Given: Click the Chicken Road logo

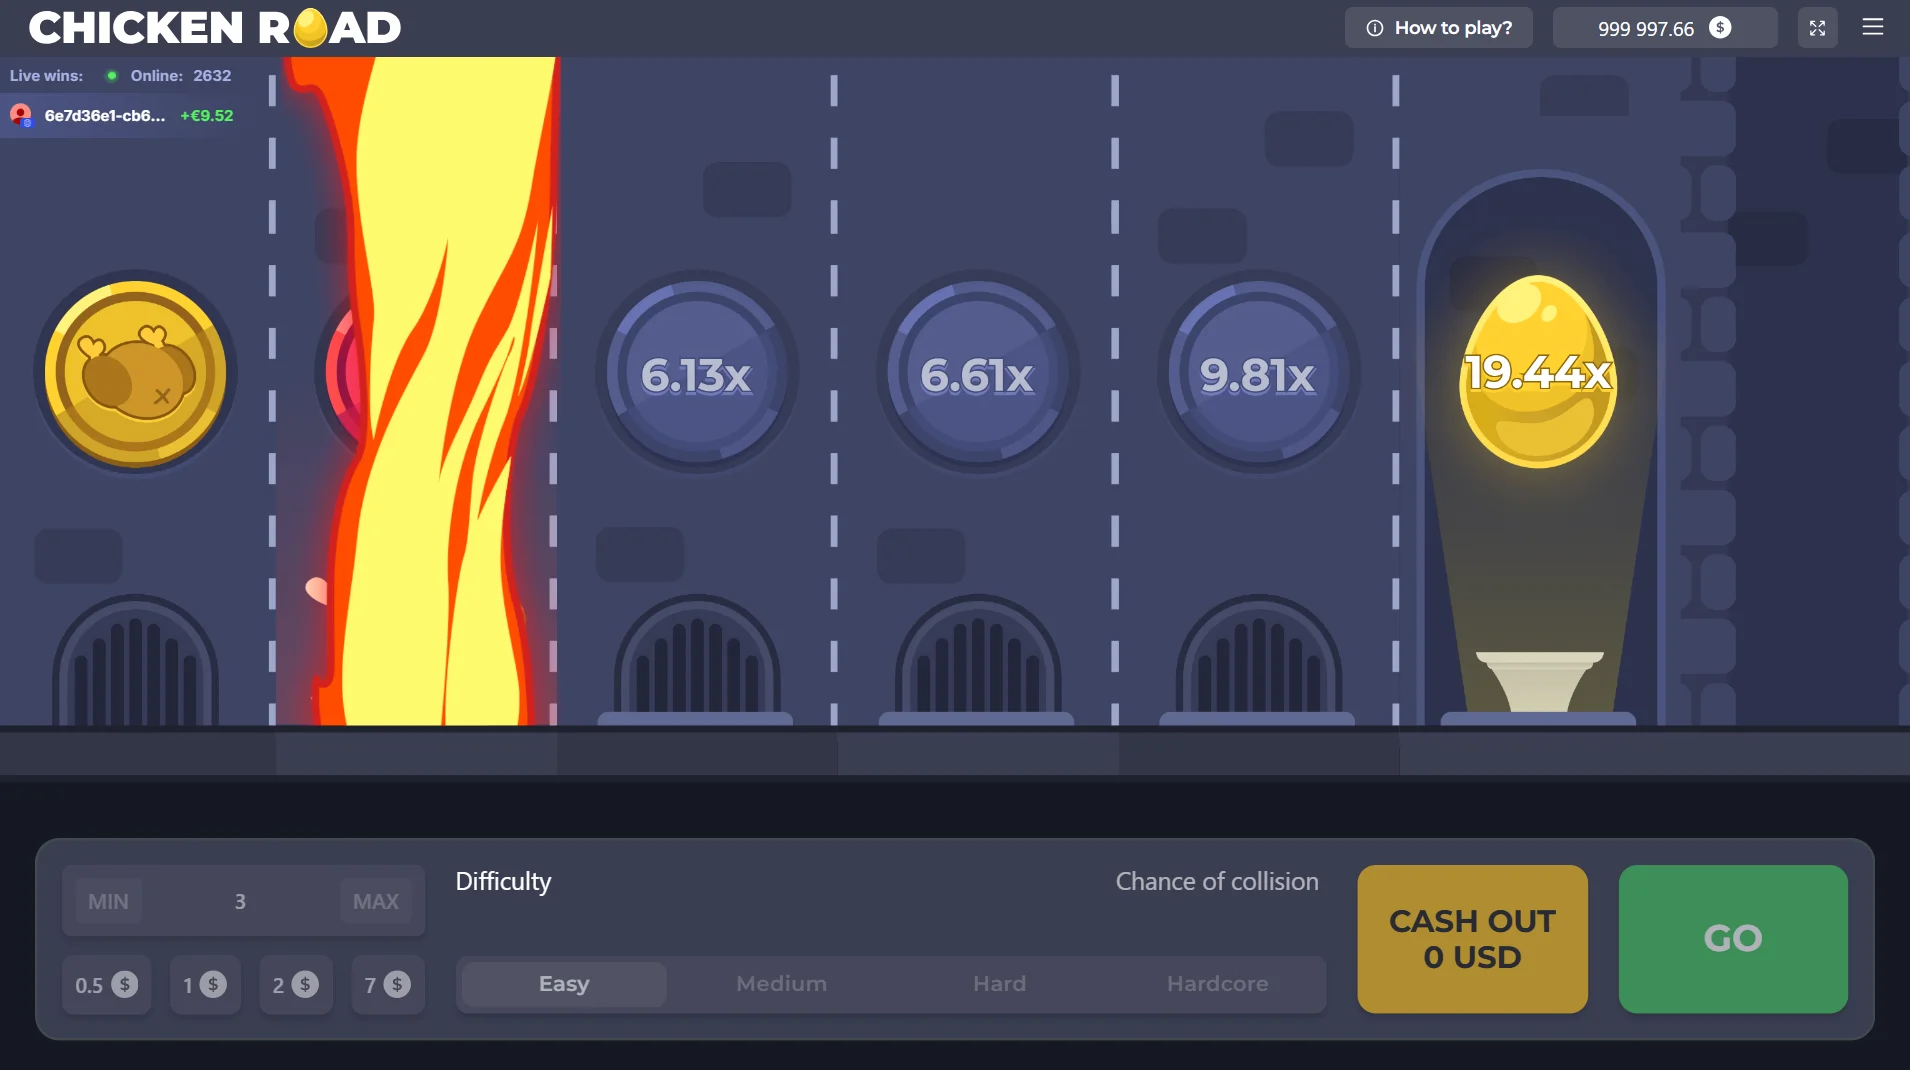Looking at the screenshot, I should 215,28.
